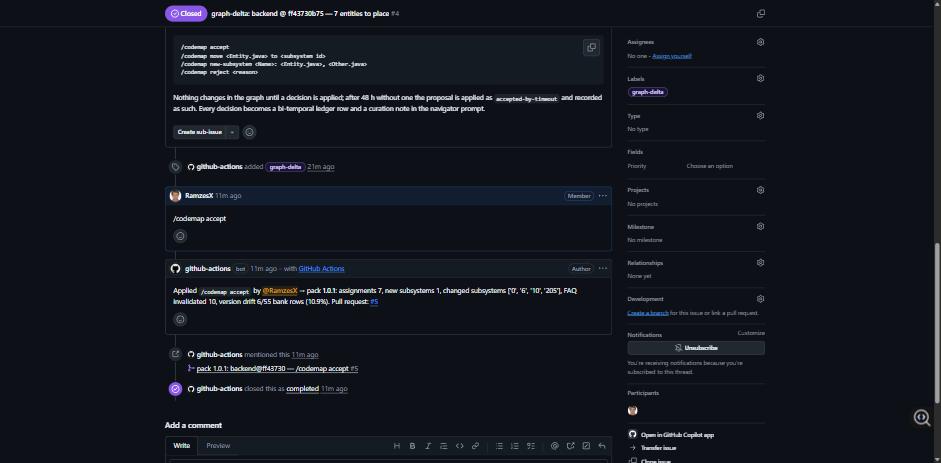The image size is (941, 463).
Task: Click the '11m ago' timestamp on RamzesX's comment
Action: tap(228, 196)
